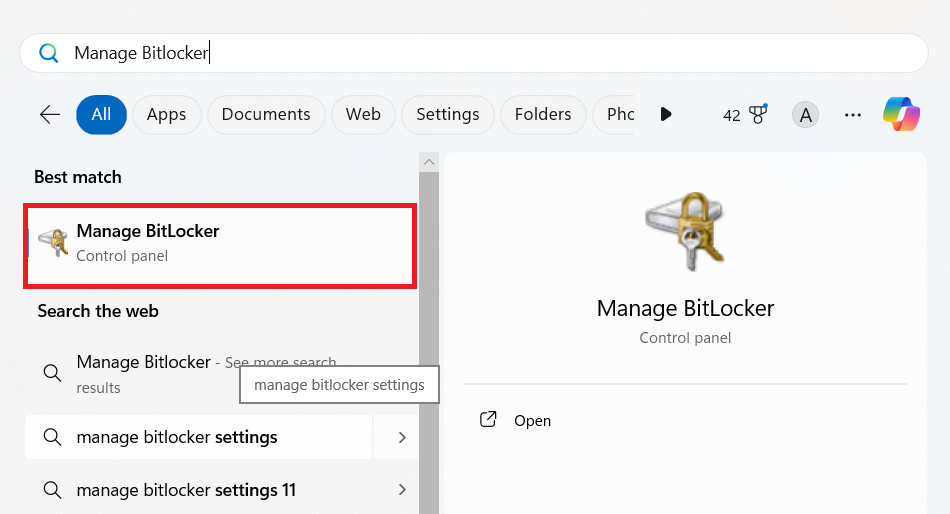Click search icon beside manage bitlocker settings 11
The height and width of the screenshot is (514, 950).
click(x=53, y=490)
